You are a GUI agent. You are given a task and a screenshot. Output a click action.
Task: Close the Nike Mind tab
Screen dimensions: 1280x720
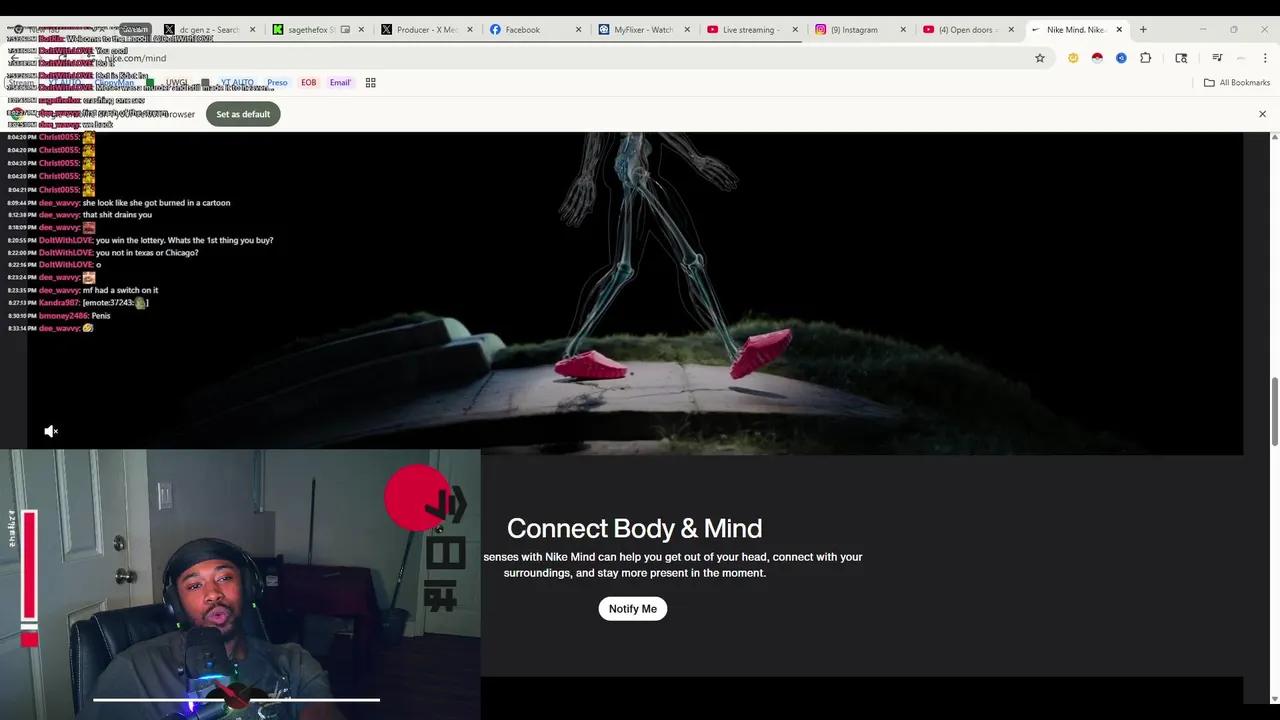tap(1119, 30)
